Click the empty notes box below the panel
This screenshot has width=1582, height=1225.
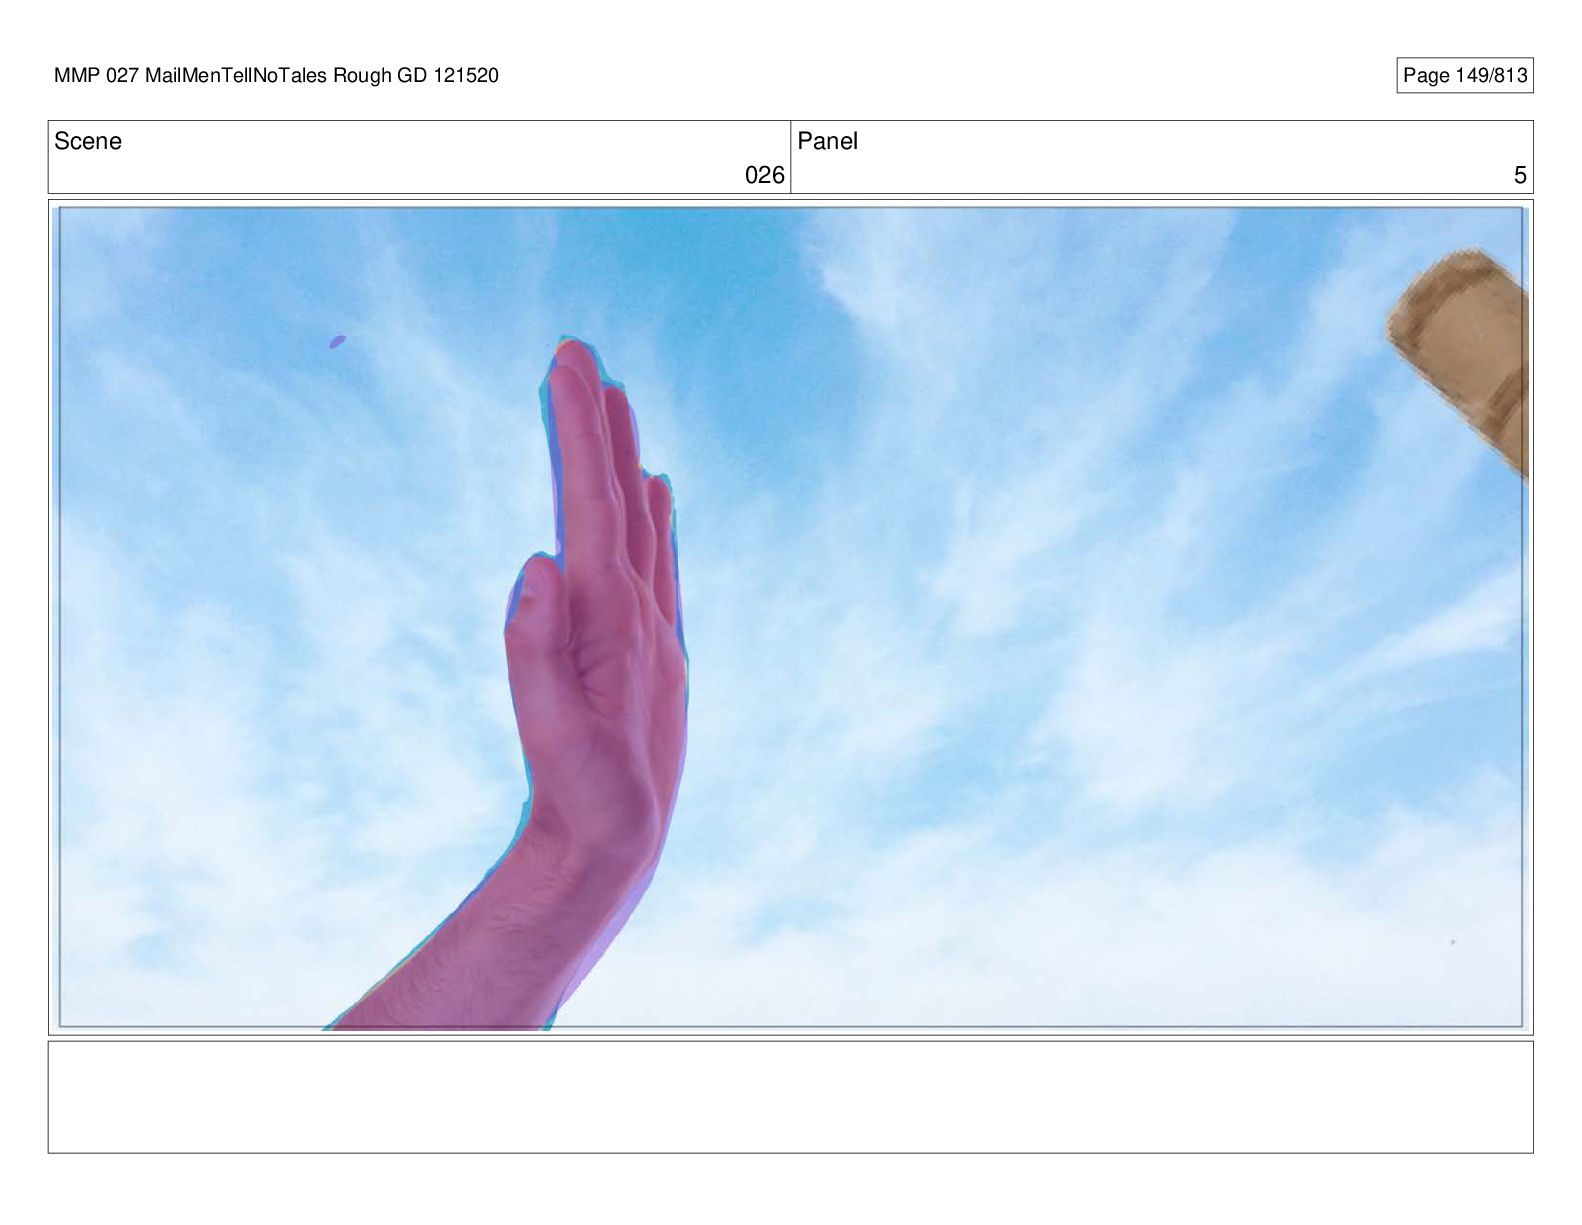tap(790, 1097)
